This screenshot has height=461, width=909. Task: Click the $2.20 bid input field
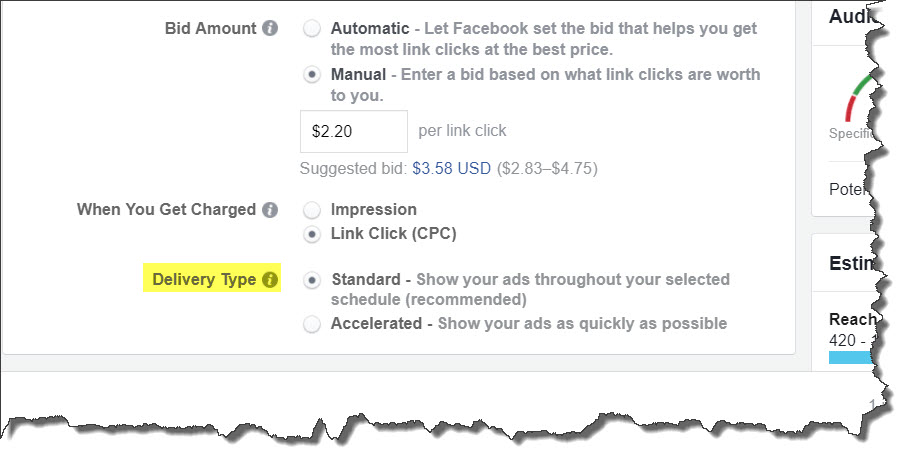pos(354,131)
